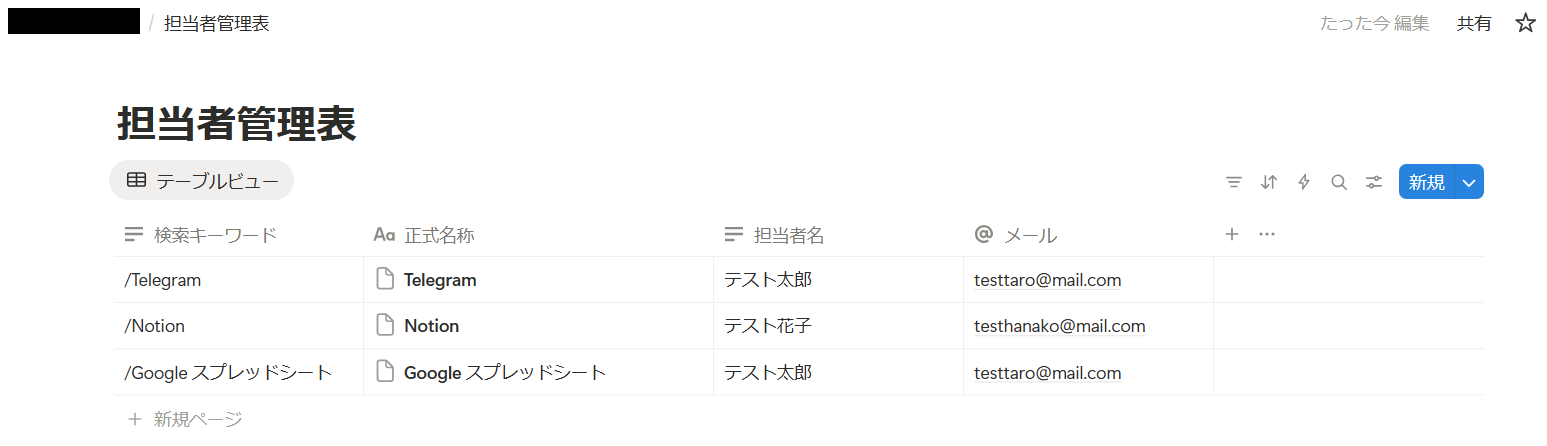Favorite this page with the star icon
The image size is (1547, 446).
(x=1525, y=23)
